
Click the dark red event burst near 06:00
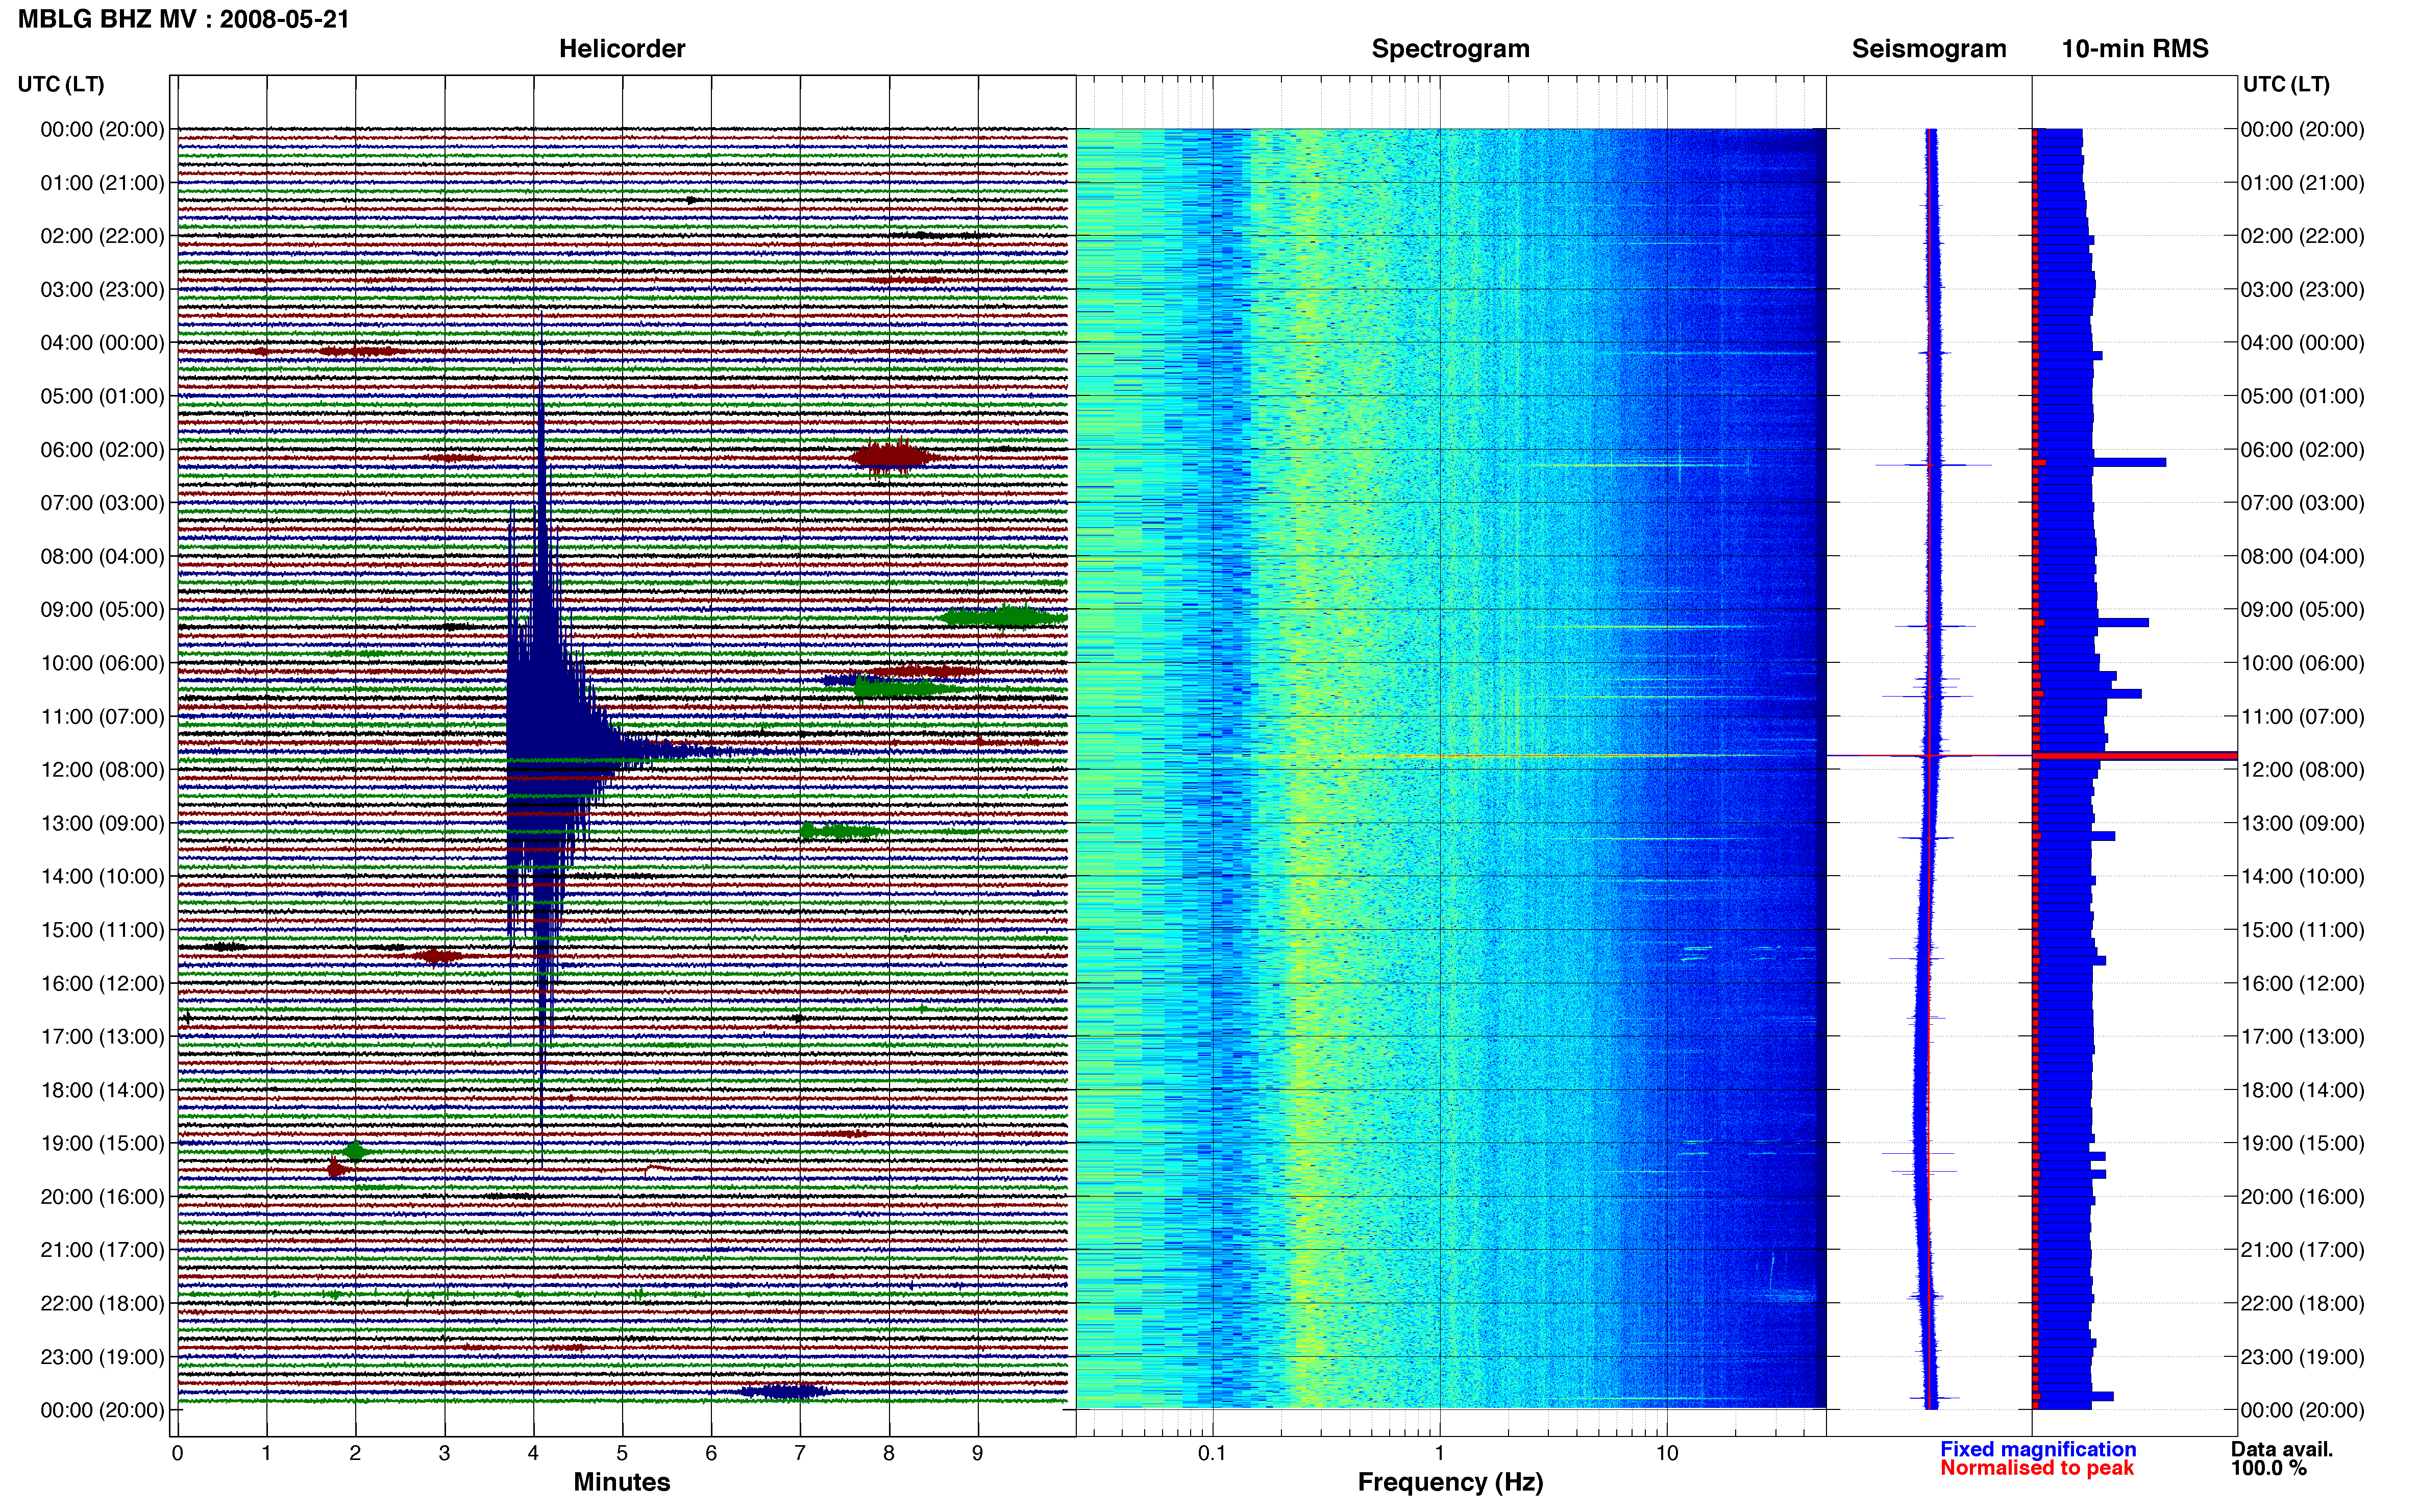coord(893,457)
